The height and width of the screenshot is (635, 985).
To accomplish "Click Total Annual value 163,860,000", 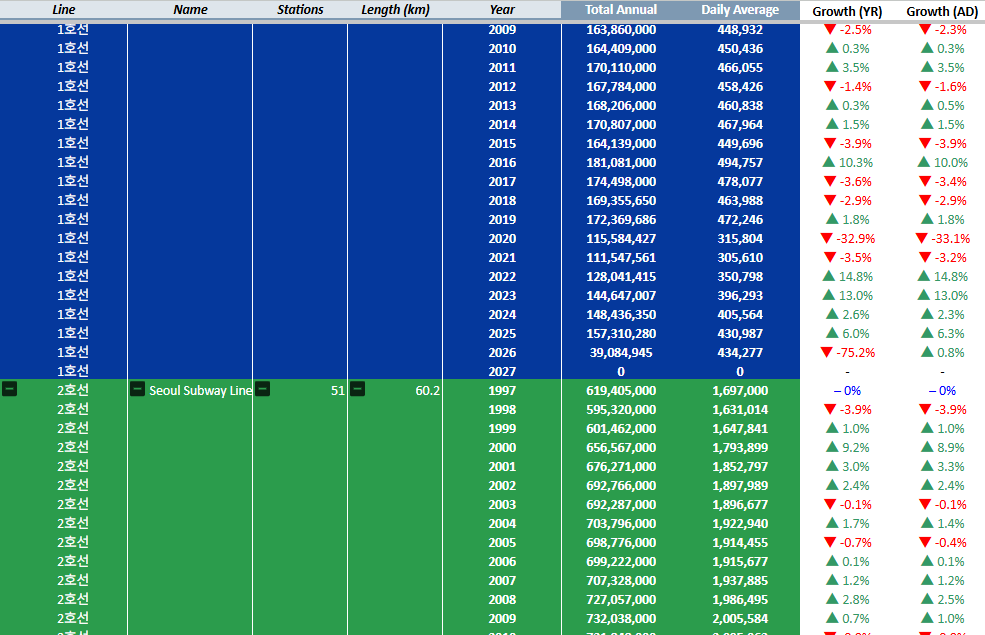I will click(x=621, y=30).
